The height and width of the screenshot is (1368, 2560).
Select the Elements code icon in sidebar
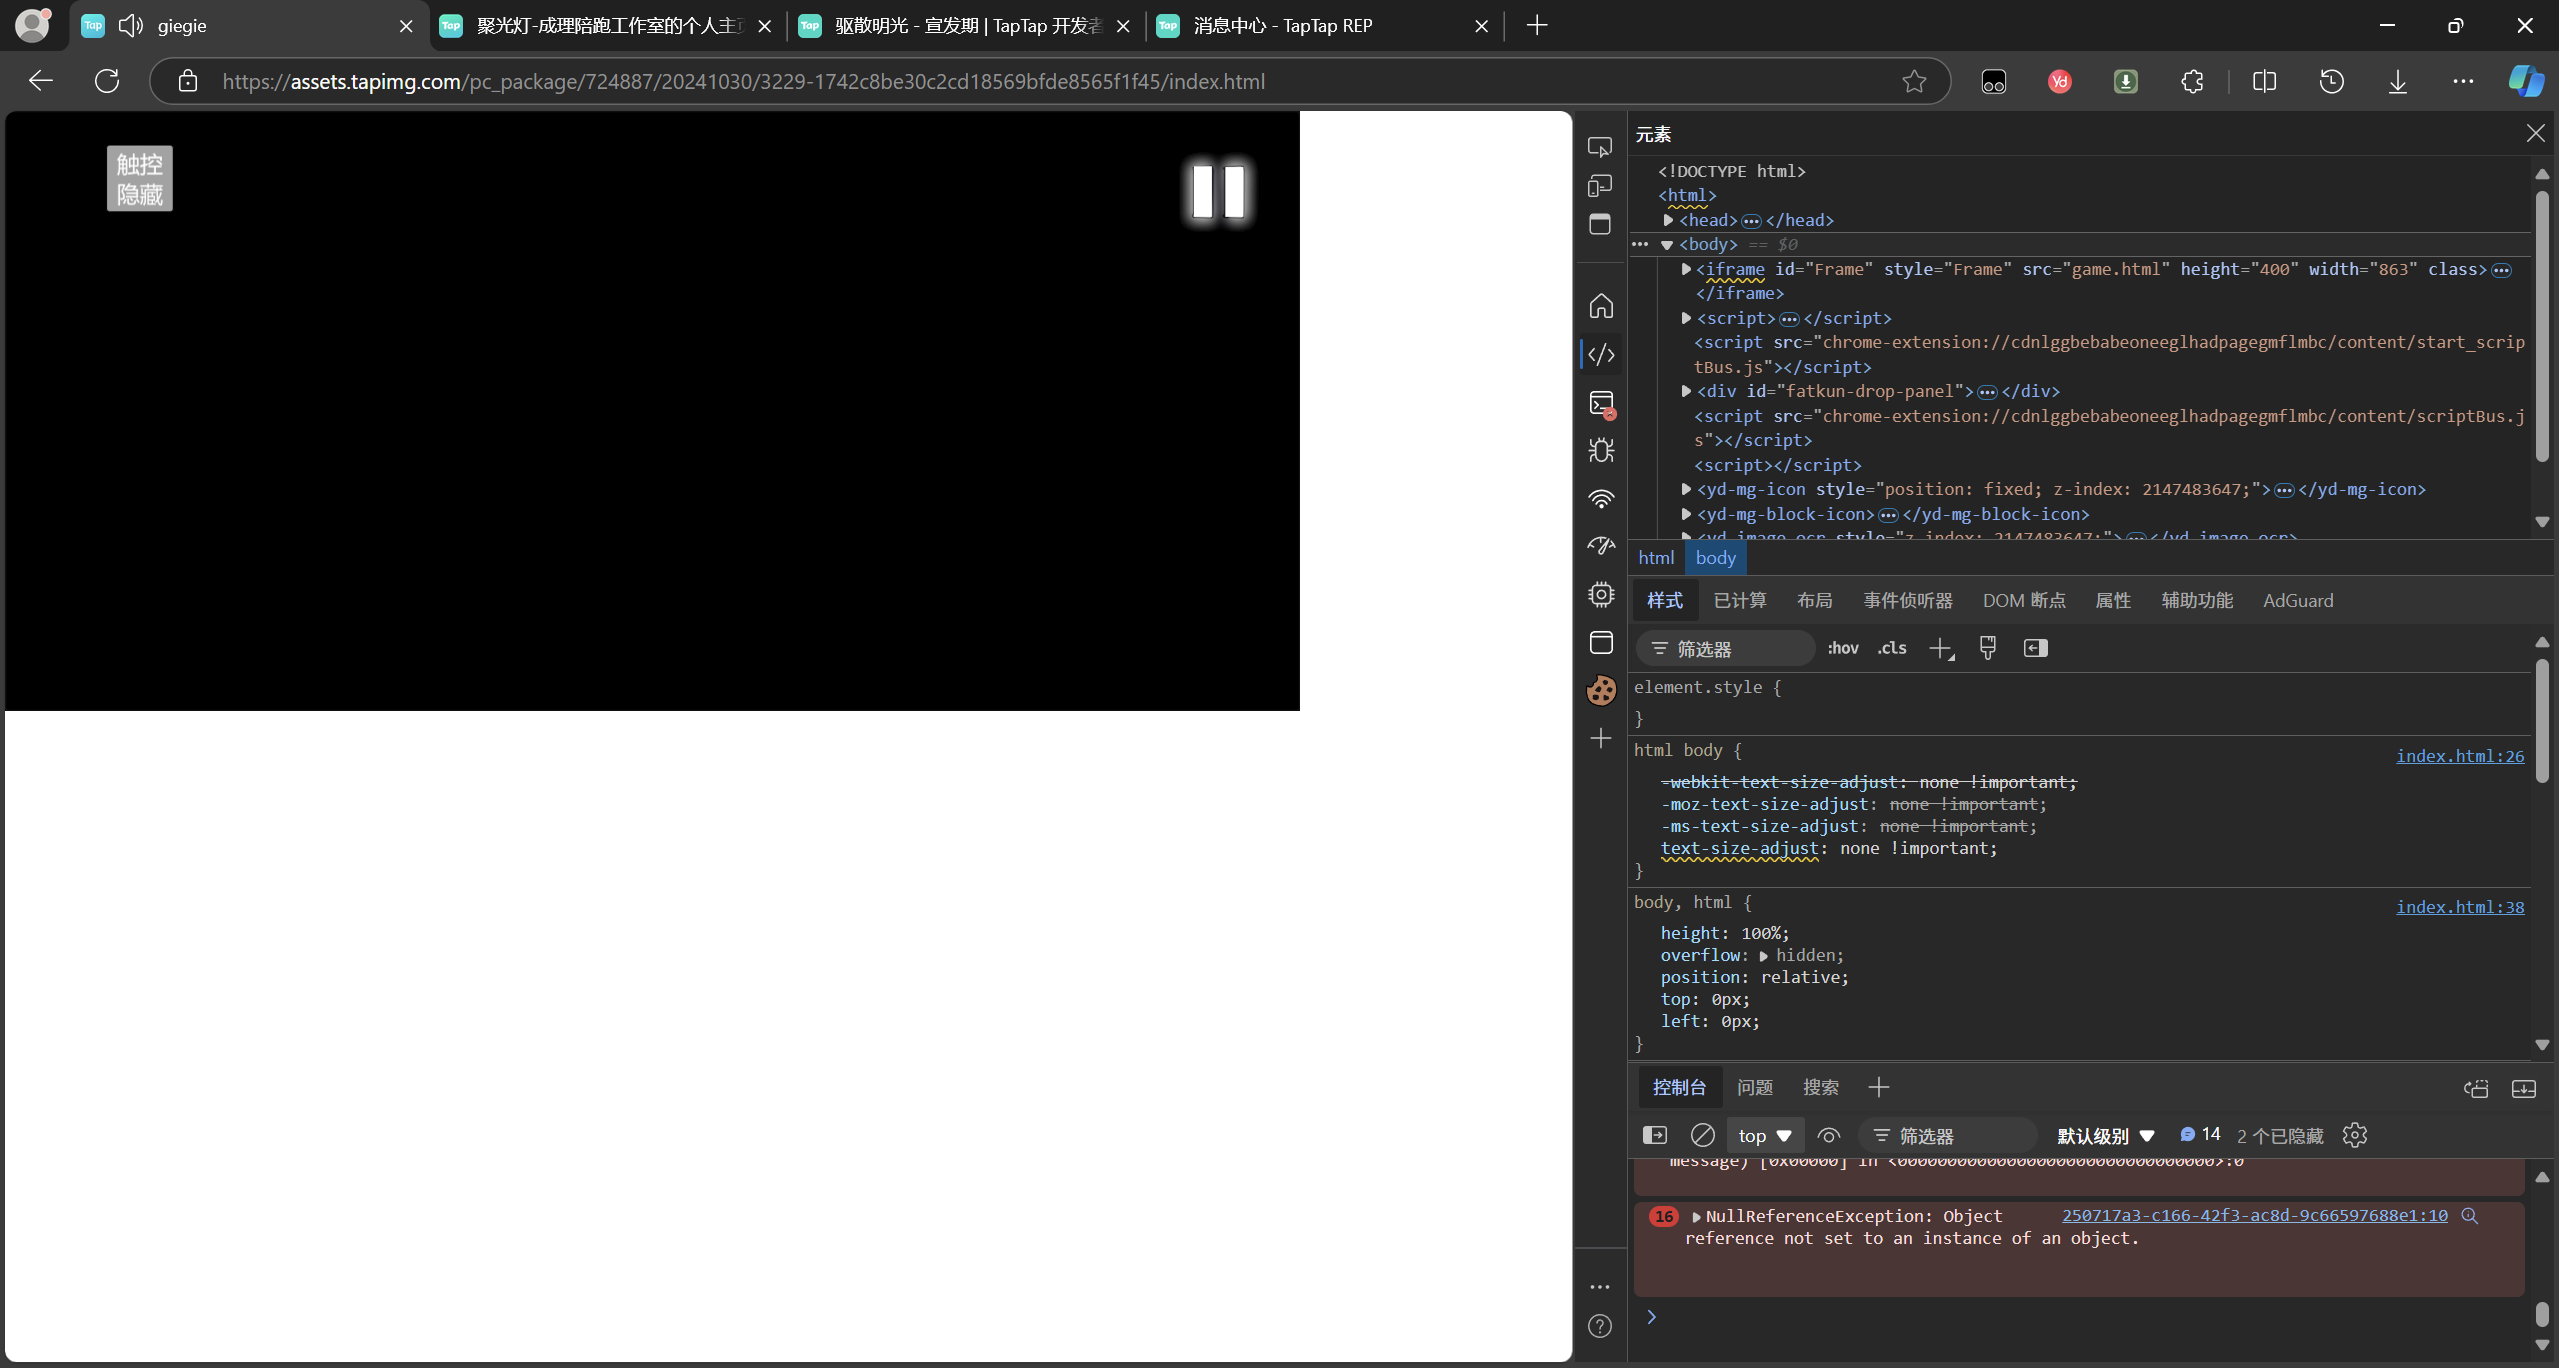(1601, 354)
